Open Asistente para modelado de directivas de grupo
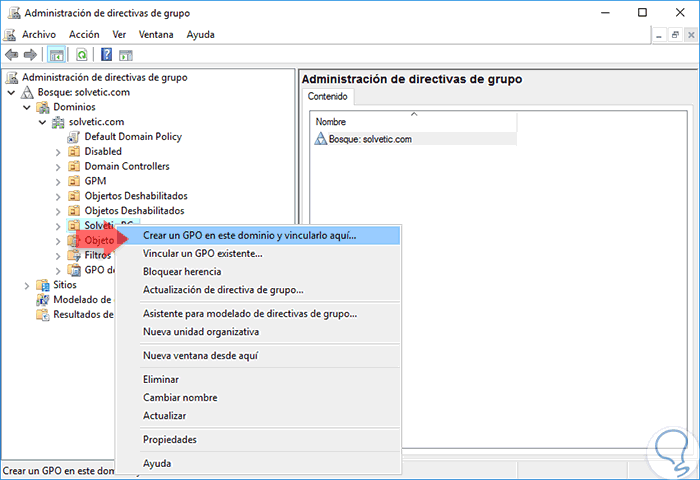700x480 pixels. point(258,314)
